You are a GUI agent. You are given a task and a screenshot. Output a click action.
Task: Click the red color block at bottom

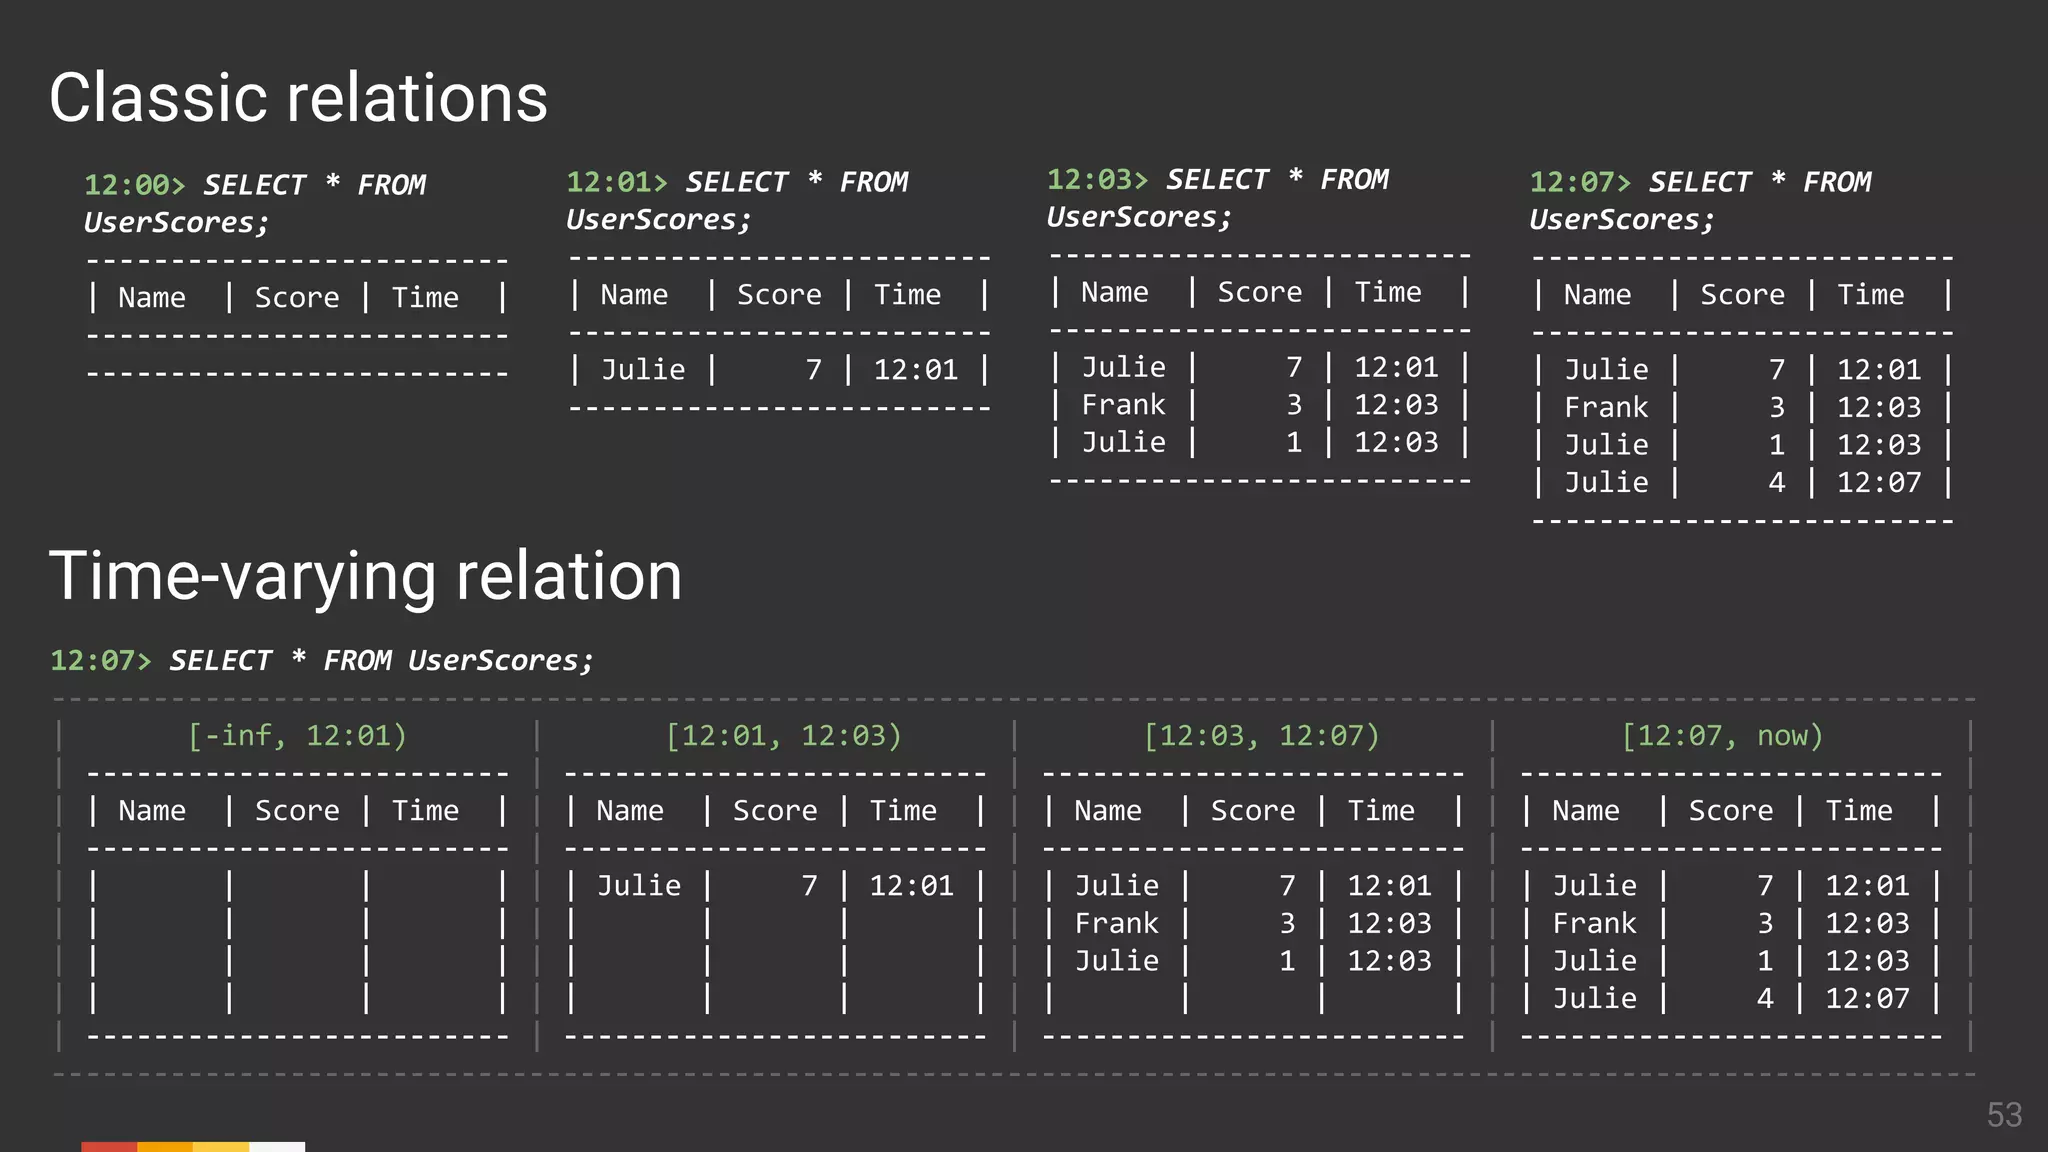pos(109,1146)
